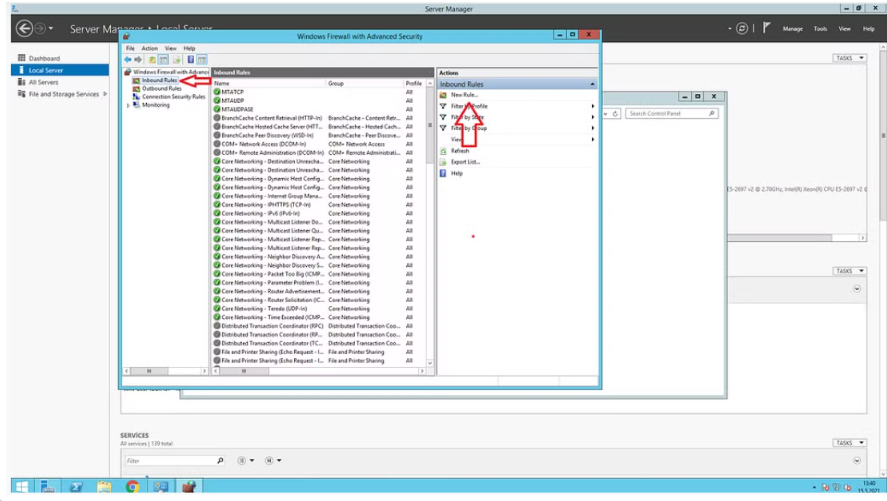Expand the Services section chevron button
Viewport: 887px width, 501px height.
pyautogui.click(x=857, y=461)
